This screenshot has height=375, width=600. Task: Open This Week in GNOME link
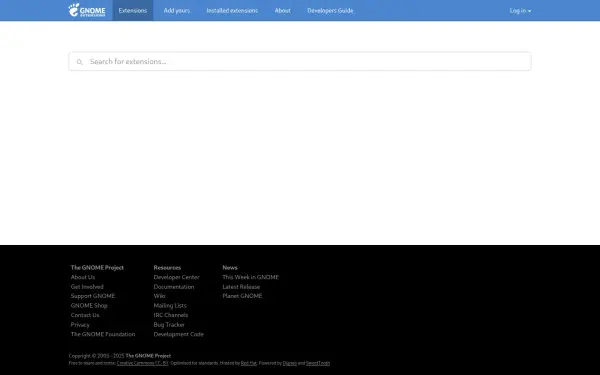pos(251,277)
